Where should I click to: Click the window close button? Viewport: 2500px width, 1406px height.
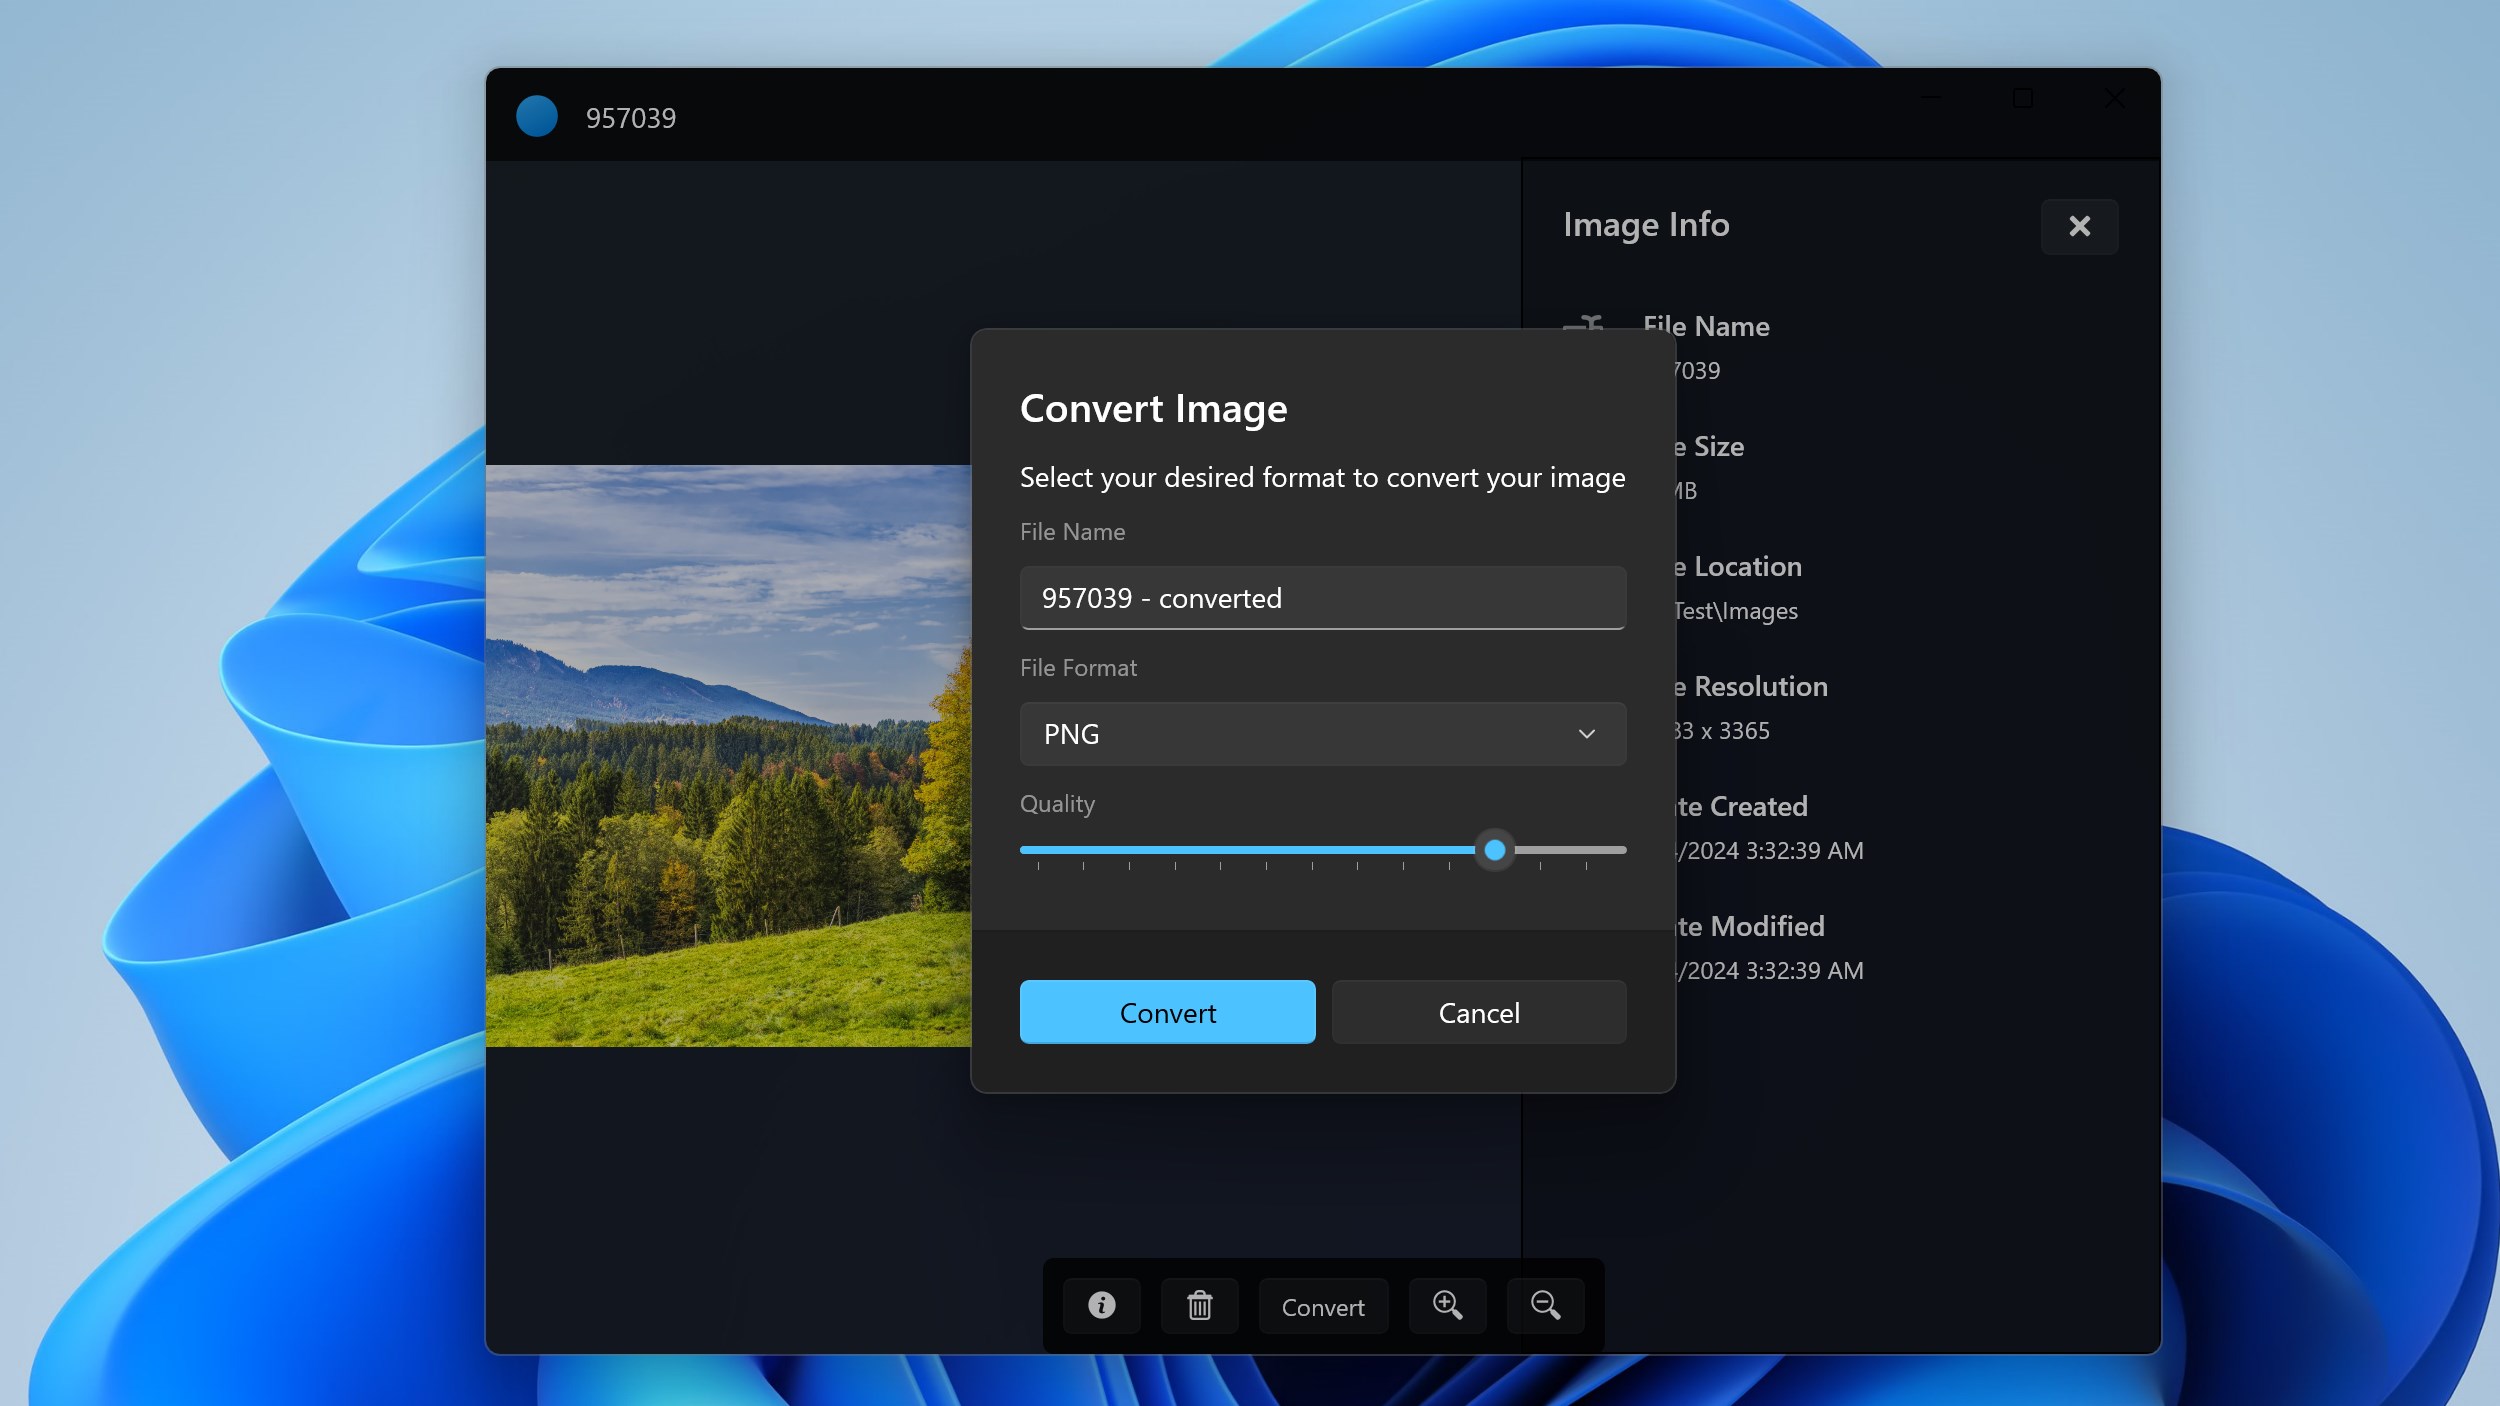[2114, 98]
